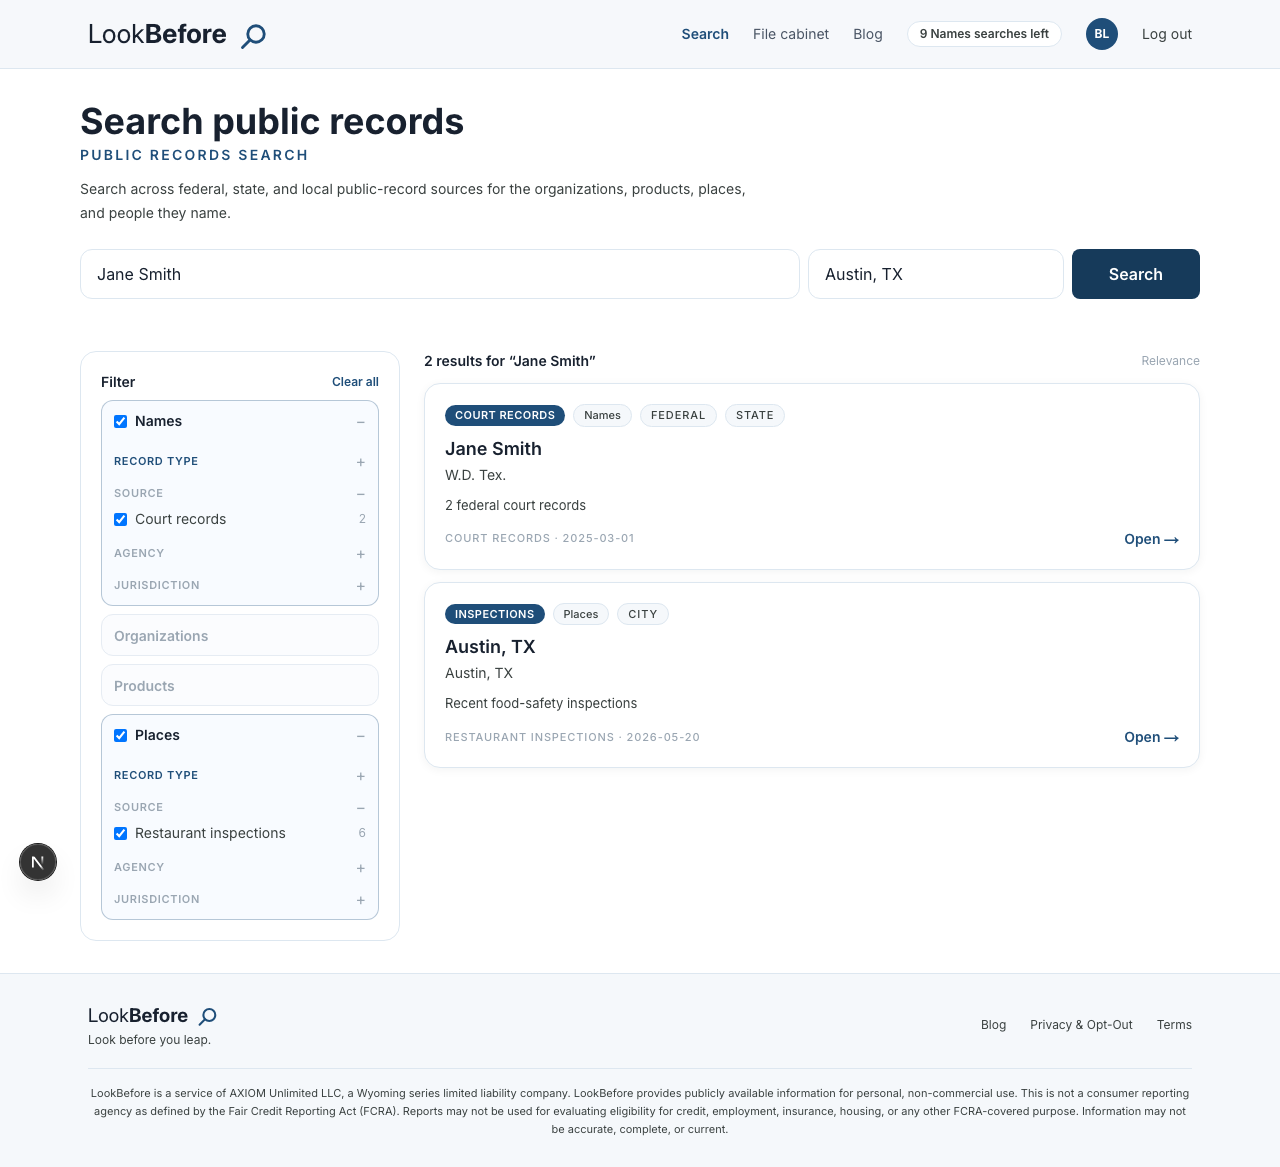Click the Names tag on Jane Smith card
The height and width of the screenshot is (1167, 1280).
[602, 415]
